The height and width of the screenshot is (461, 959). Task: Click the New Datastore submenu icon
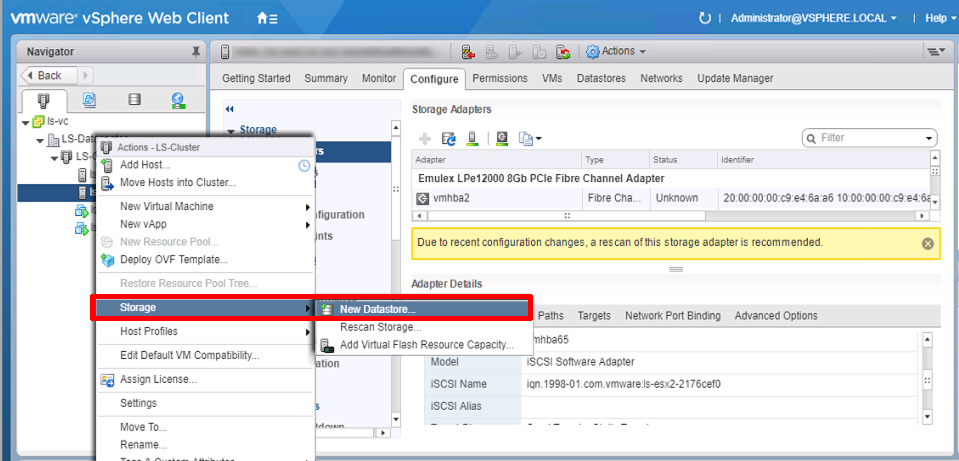point(327,309)
